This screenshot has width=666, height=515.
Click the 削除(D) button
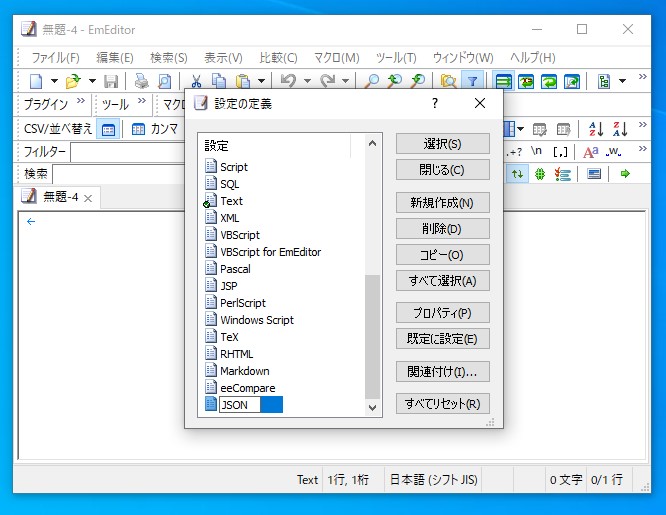(443, 229)
